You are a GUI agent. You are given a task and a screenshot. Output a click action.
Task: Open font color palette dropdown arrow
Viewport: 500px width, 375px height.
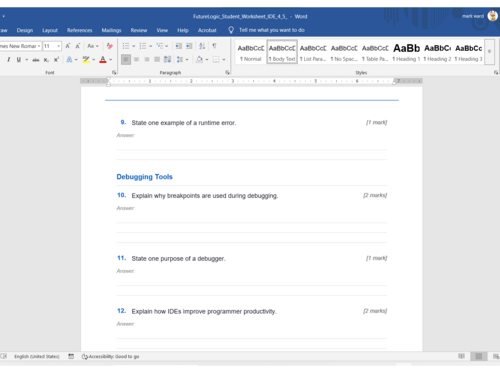(x=111, y=60)
